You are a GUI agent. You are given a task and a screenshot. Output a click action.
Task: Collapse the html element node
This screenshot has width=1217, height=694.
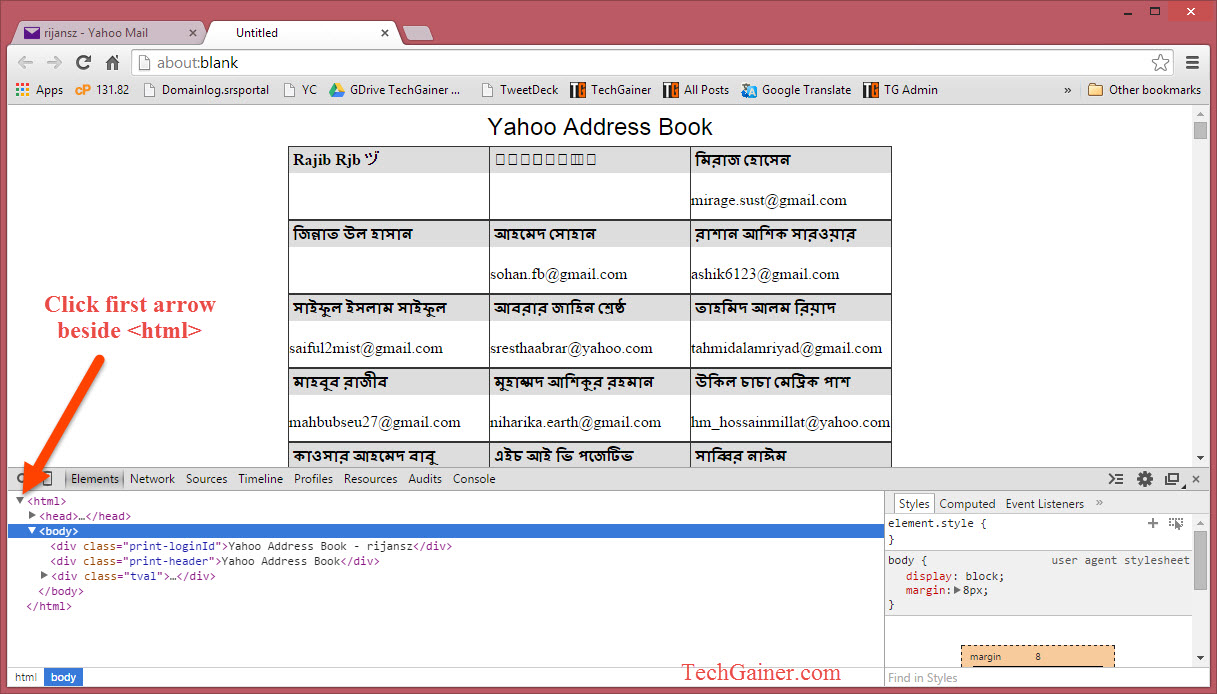coord(22,500)
